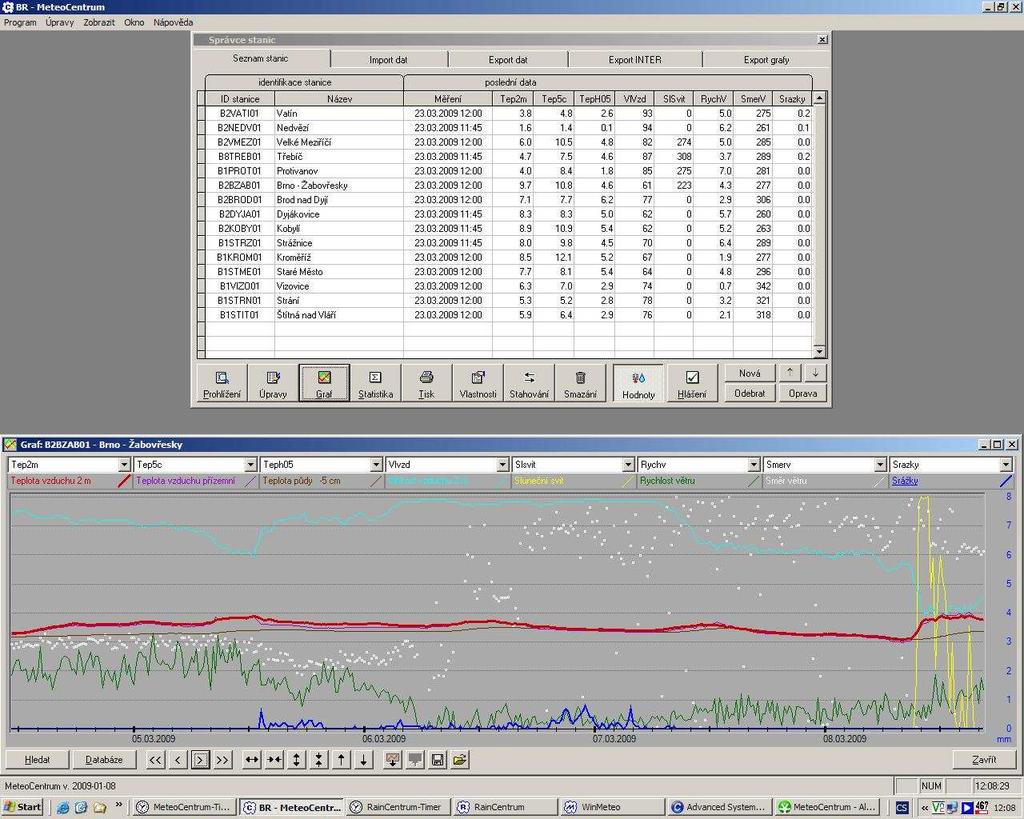The image size is (1024, 819).
Task: Save graph with the floppy disk icon
Action: point(438,760)
